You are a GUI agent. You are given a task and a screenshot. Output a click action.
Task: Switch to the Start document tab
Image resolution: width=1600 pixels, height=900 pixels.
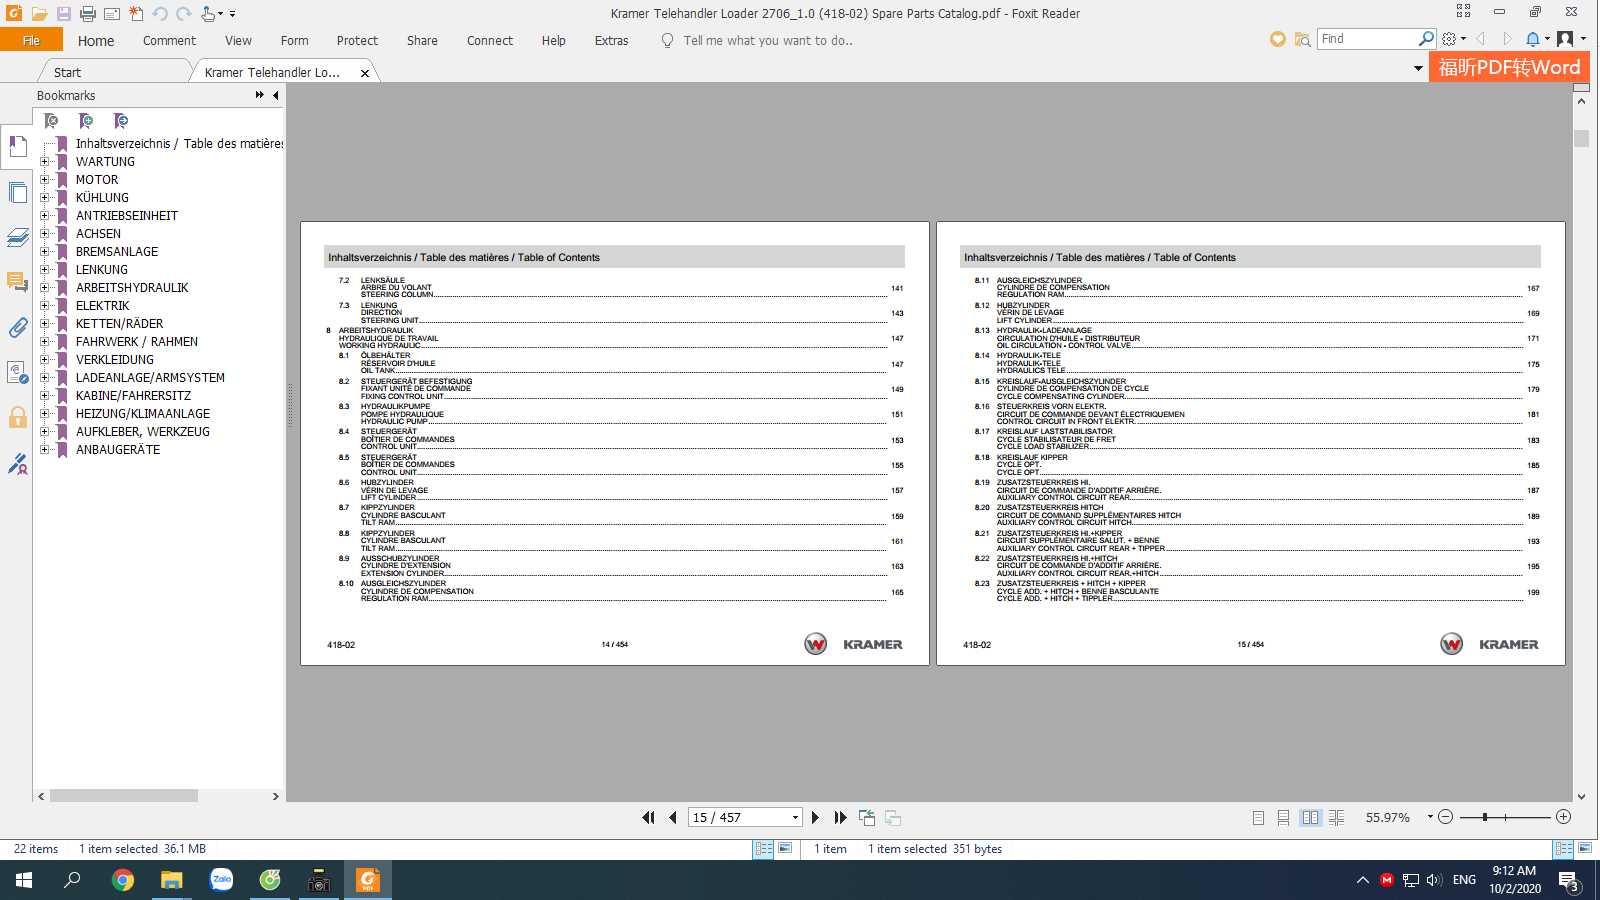tap(68, 72)
